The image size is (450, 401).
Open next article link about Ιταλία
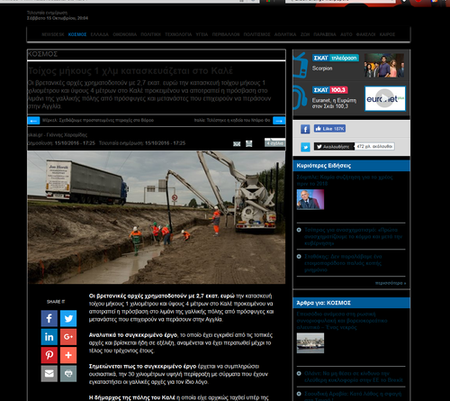pyautogui.click(x=232, y=120)
